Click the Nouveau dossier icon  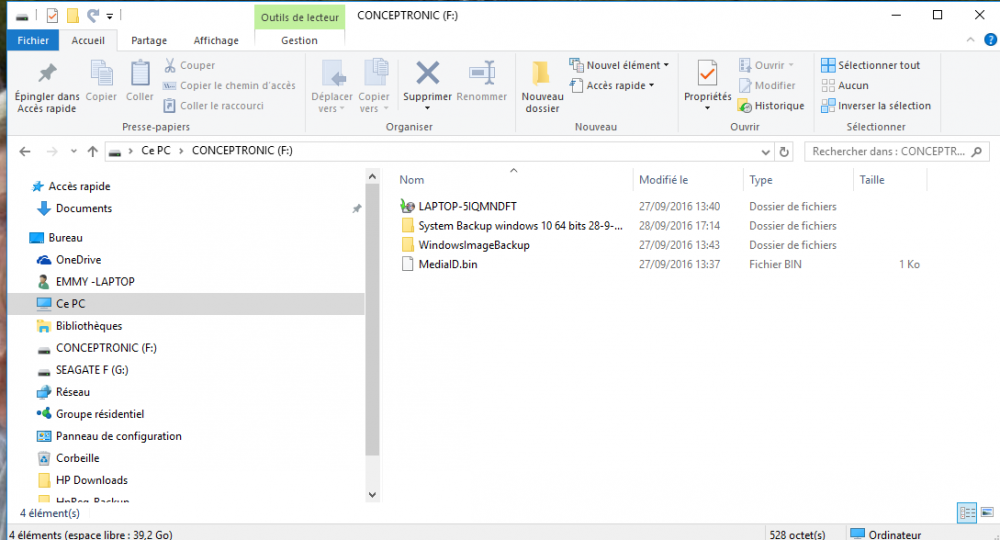541,75
